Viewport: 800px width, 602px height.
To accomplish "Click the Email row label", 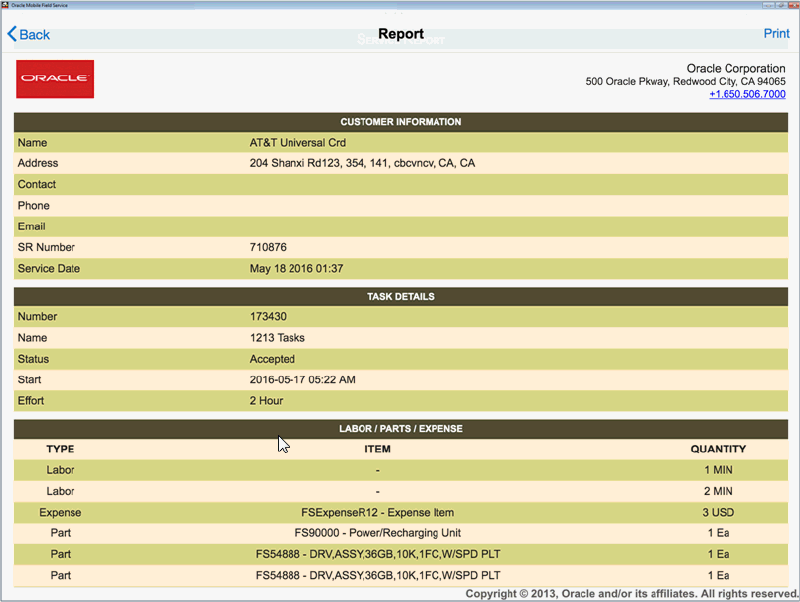I will coord(32,227).
